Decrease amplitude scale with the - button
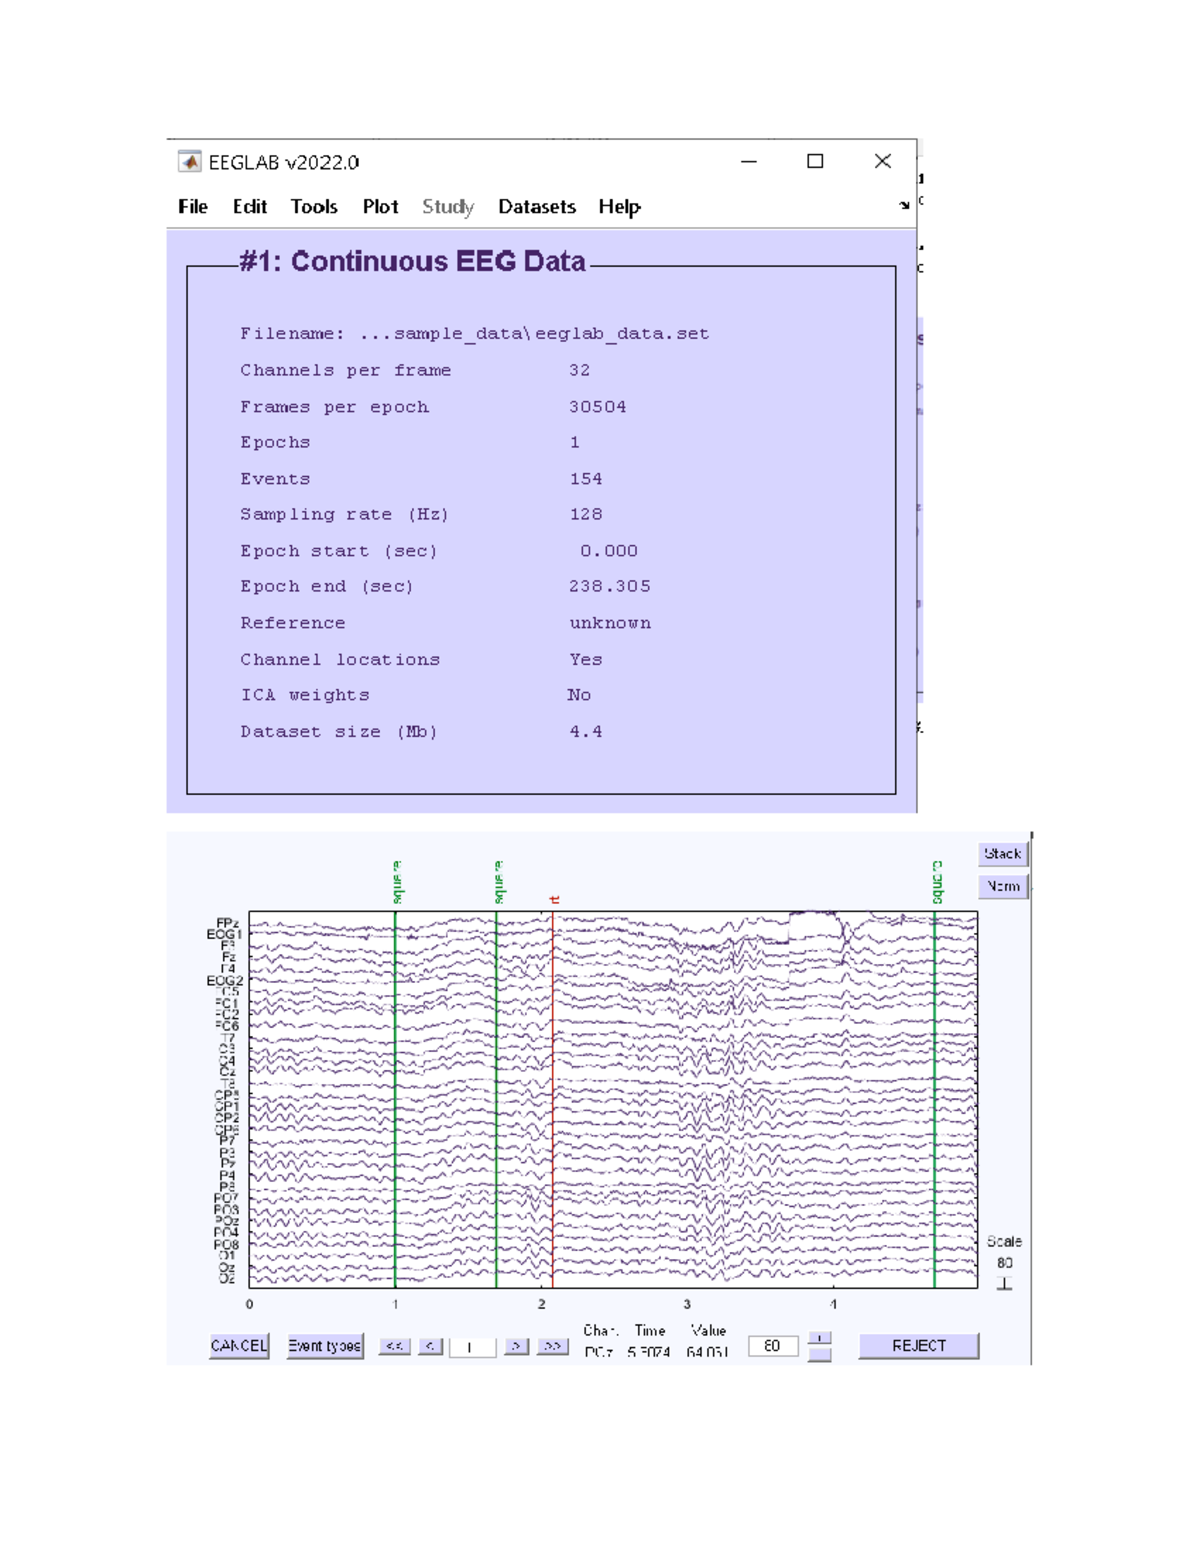1200x1553 pixels. tap(819, 1355)
